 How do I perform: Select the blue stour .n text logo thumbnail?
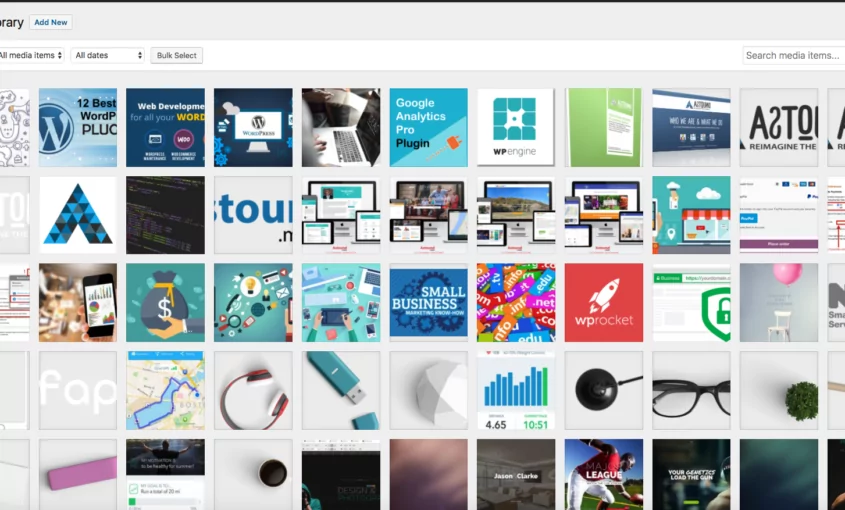click(253, 215)
